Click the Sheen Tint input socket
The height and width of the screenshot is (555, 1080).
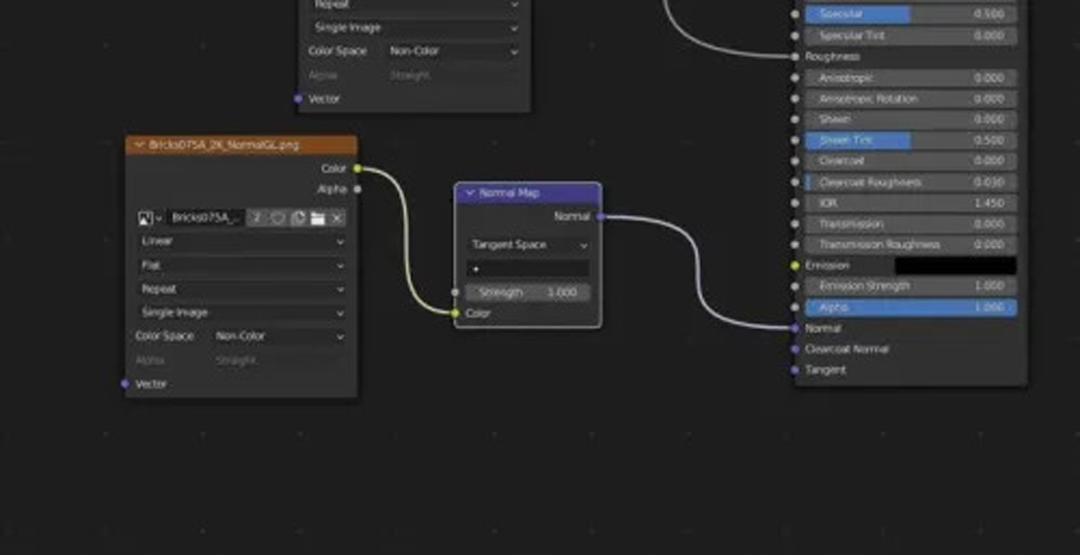coord(795,140)
